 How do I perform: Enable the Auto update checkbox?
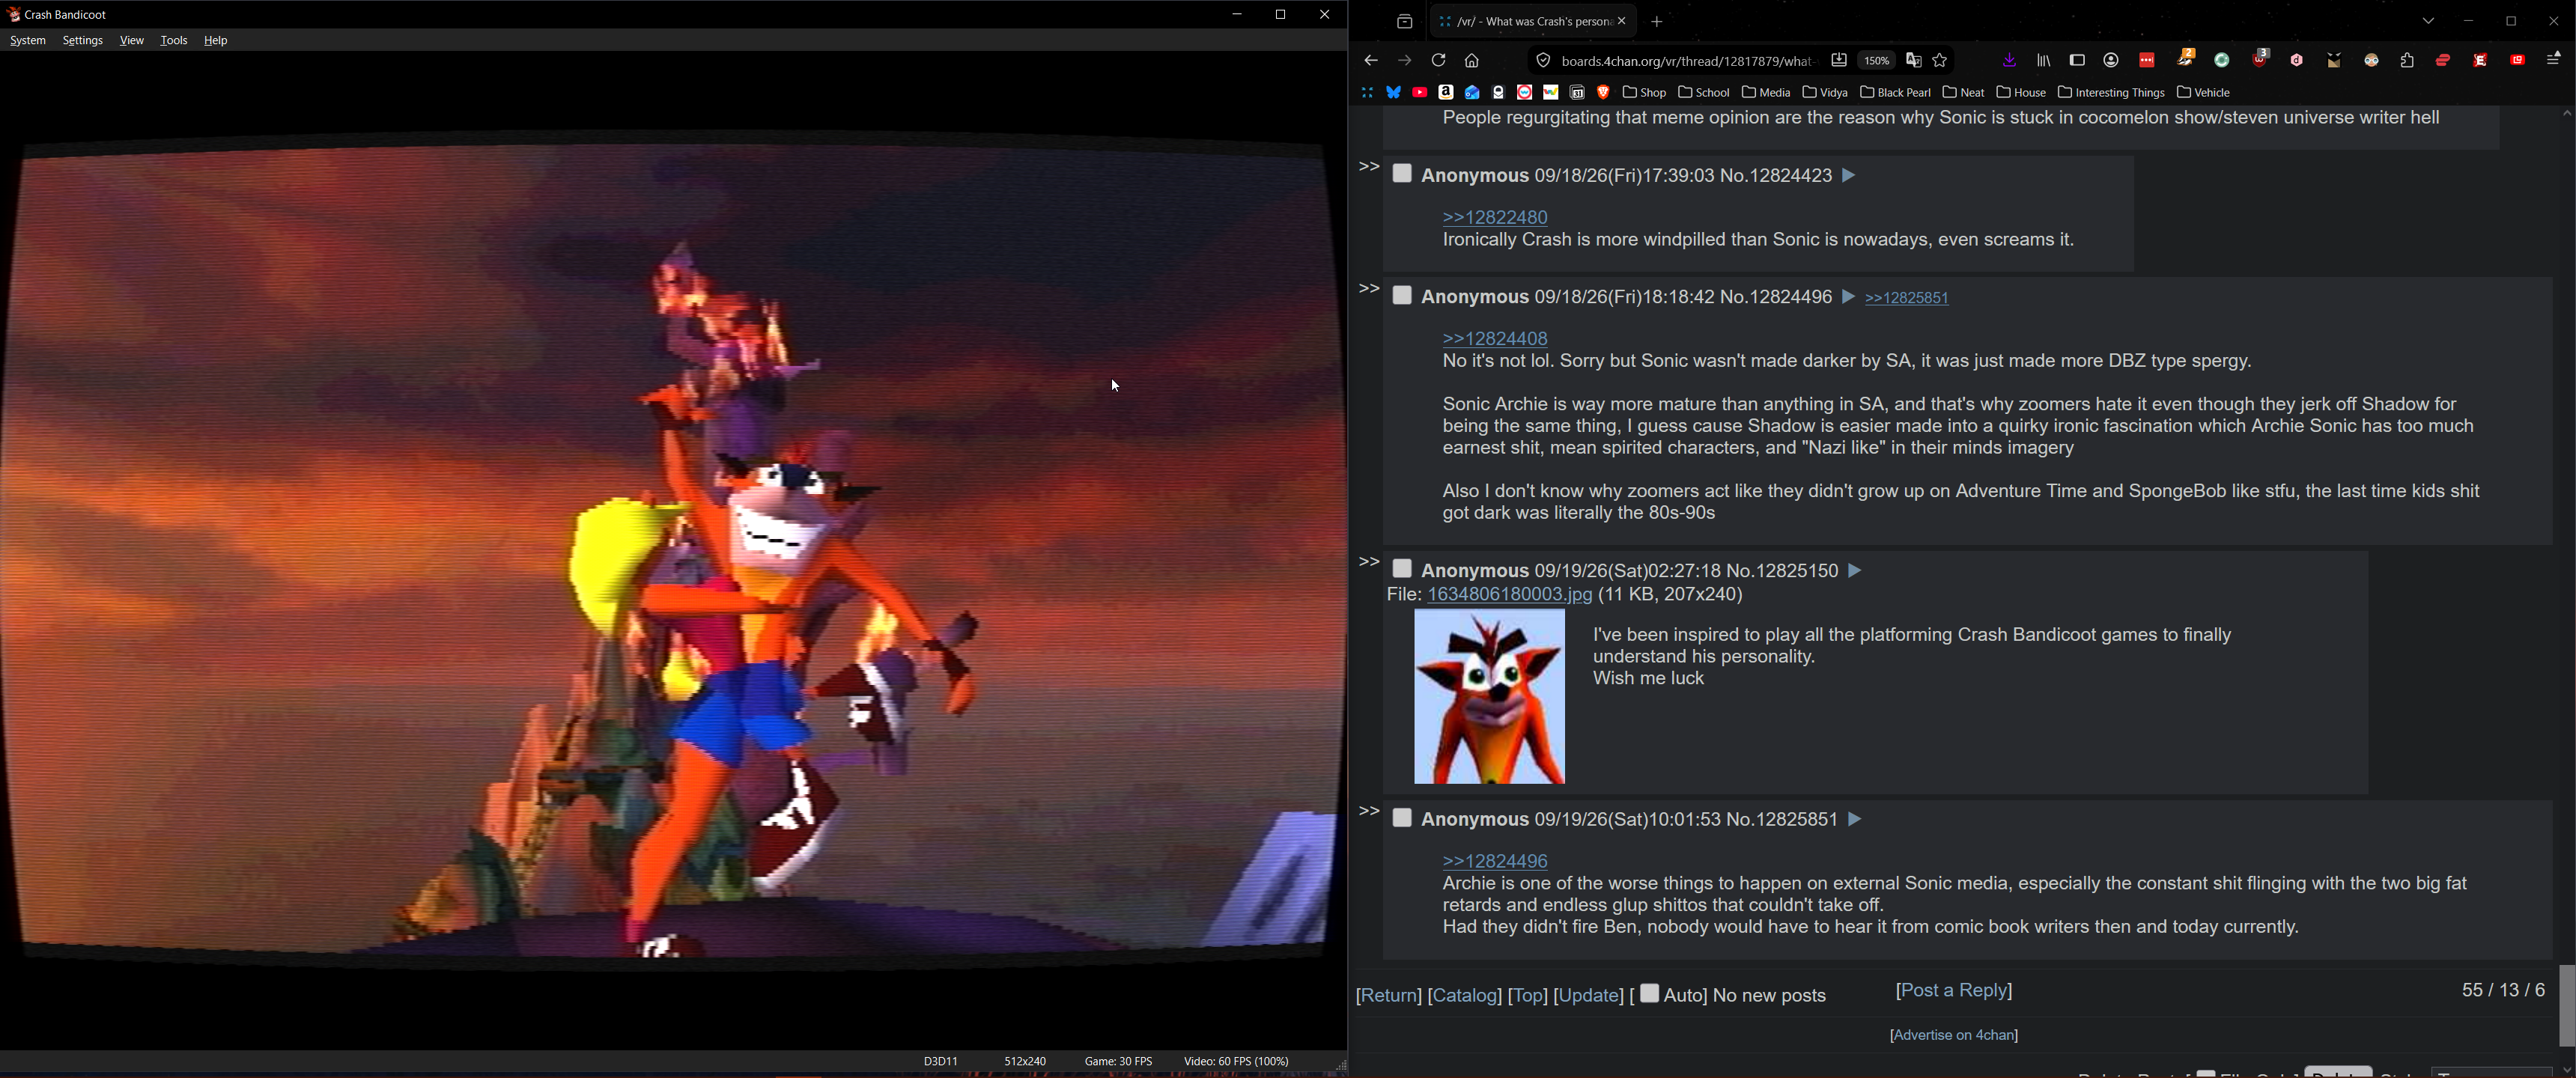(1649, 993)
